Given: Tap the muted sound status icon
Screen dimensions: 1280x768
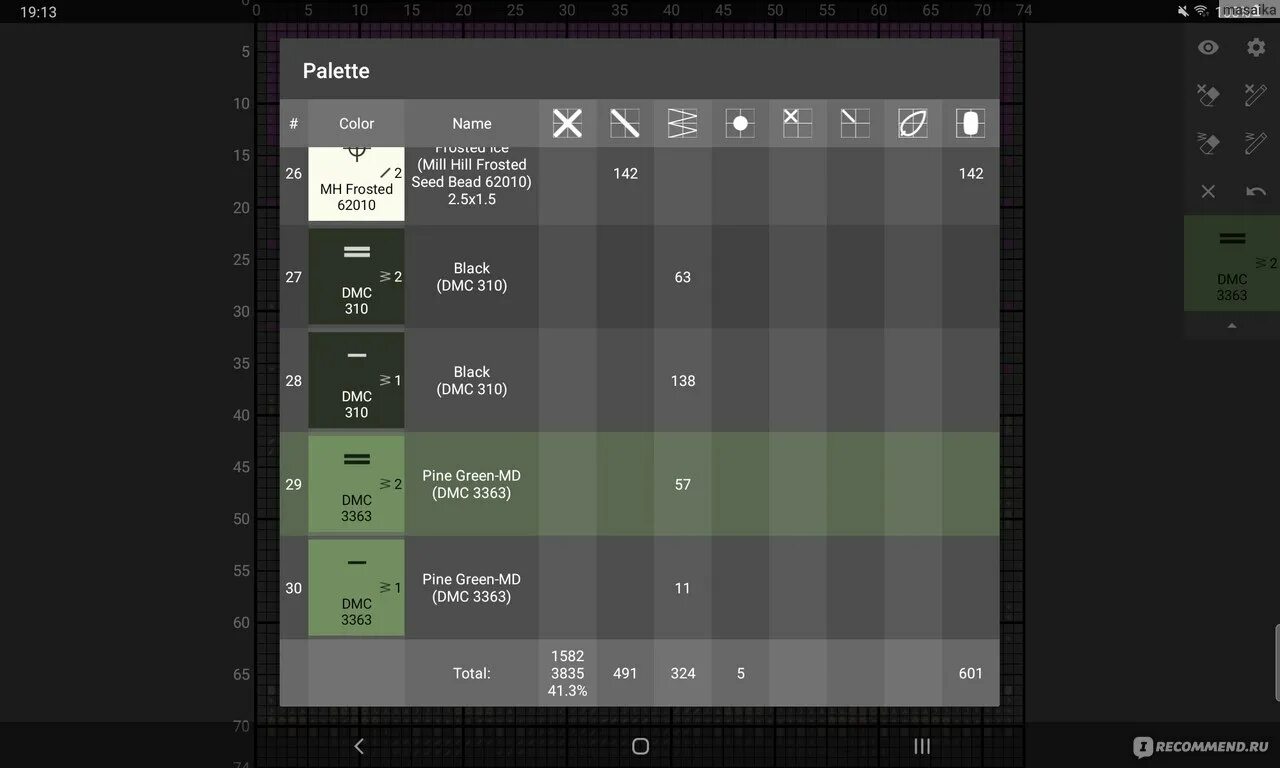Looking at the screenshot, I should [x=1184, y=12].
